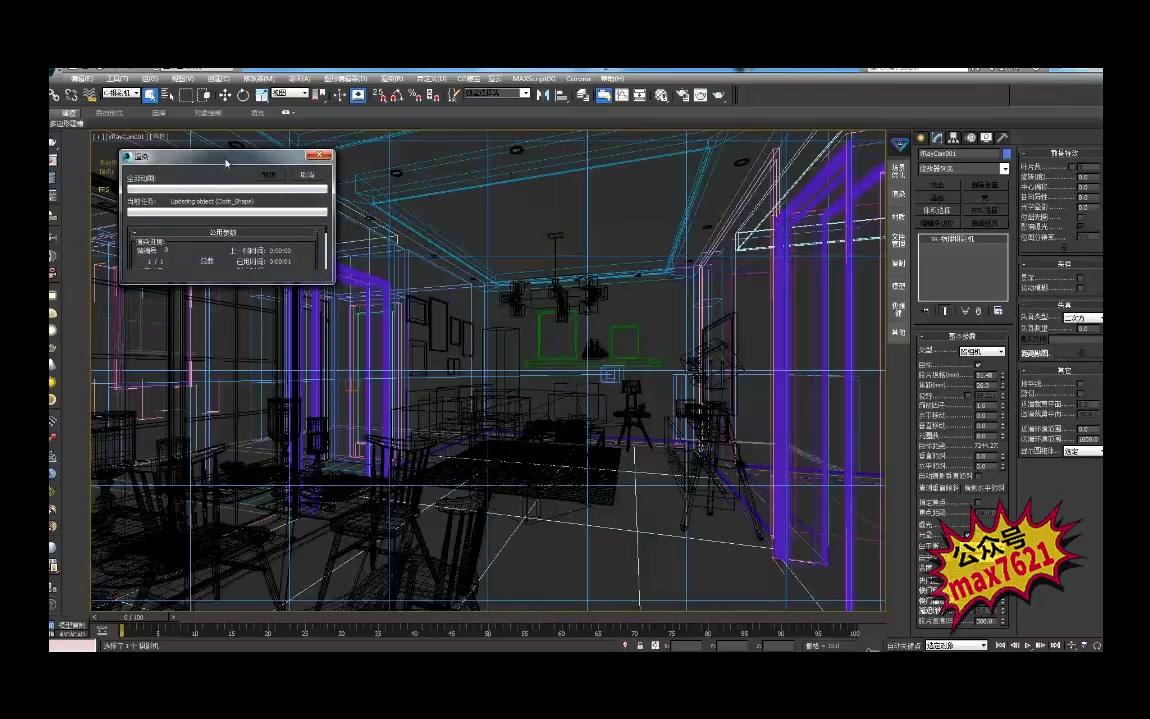
Task: Enable the Snaps Toggle magnet icon
Action: 380,95
